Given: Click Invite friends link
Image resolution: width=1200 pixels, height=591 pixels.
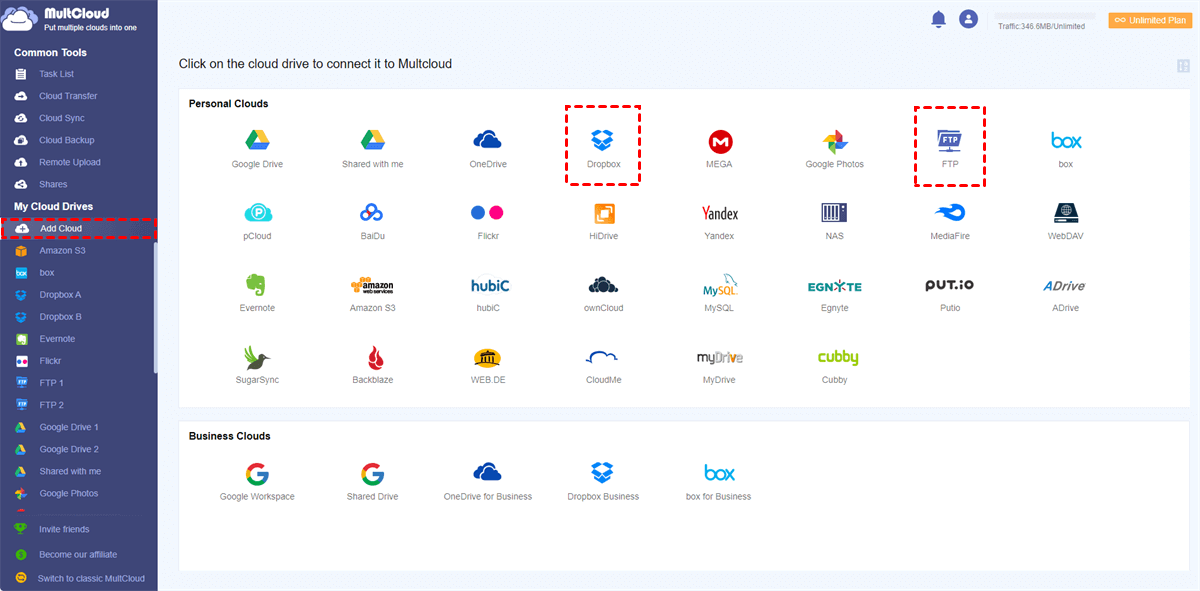Looking at the screenshot, I should (64, 529).
